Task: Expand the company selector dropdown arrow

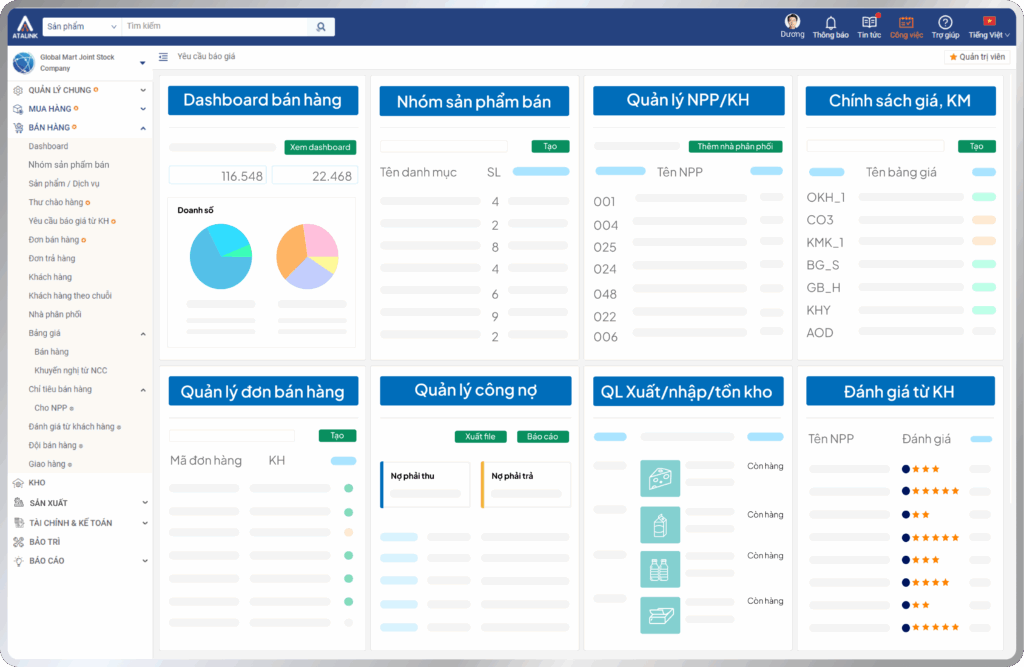Action: coord(142,63)
